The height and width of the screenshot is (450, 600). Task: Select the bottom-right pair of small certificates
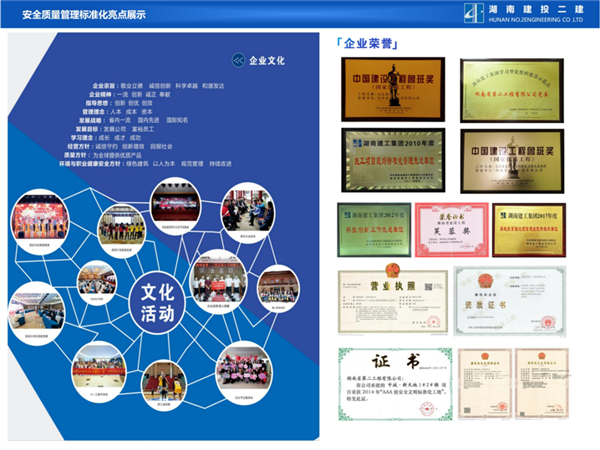tap(511, 381)
